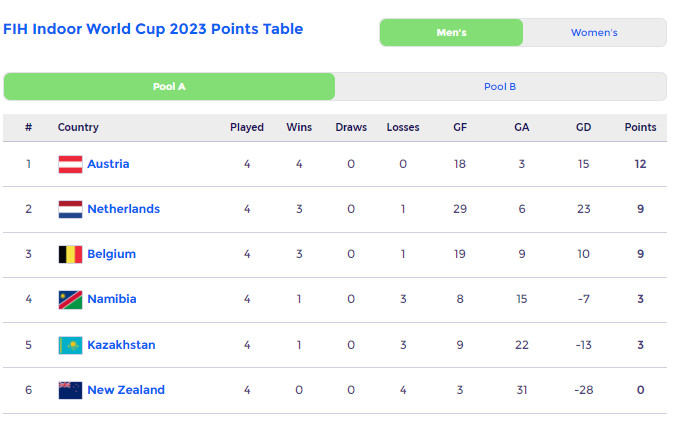This screenshot has width=673, height=434.
Task: Open the New Zealand team link
Action: pyautogui.click(x=126, y=390)
